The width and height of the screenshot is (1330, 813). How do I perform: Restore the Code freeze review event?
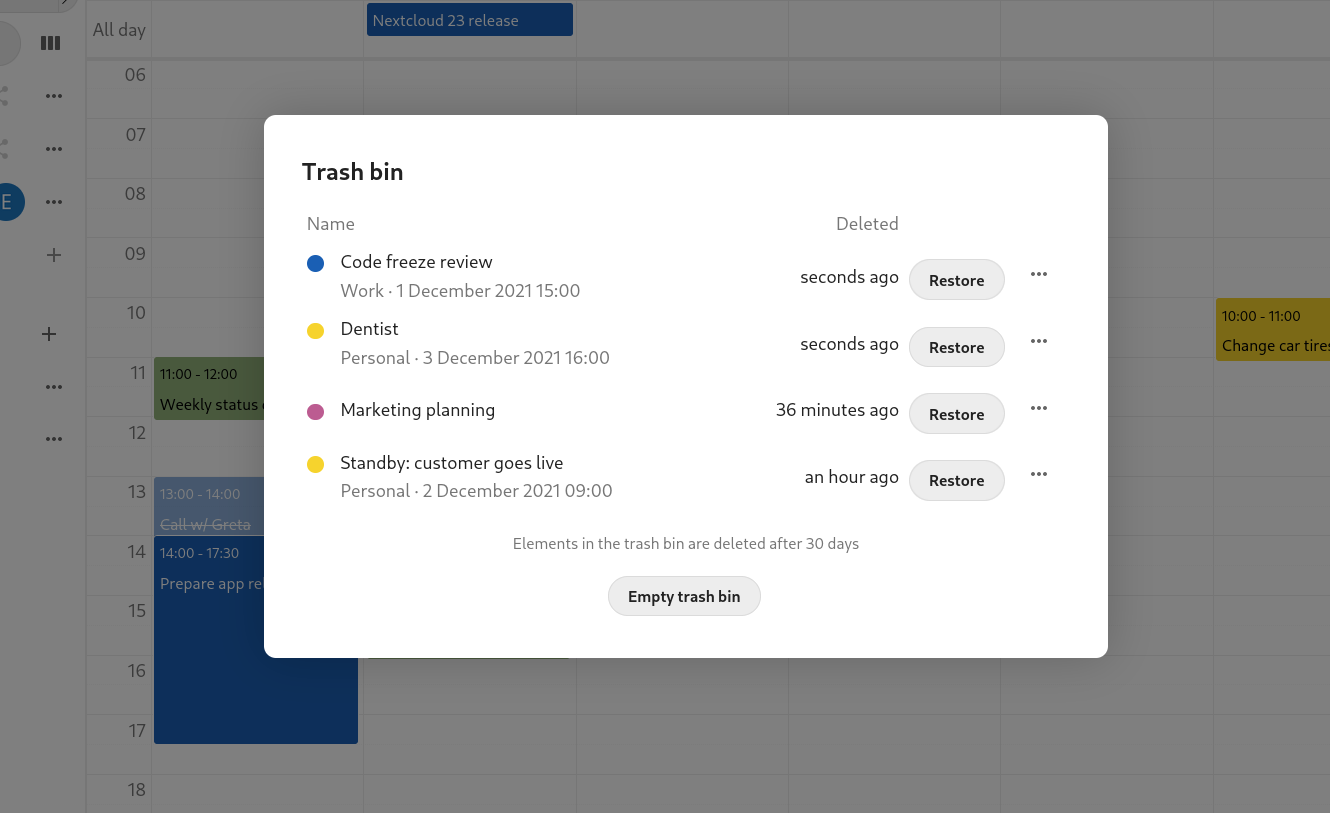tap(956, 280)
